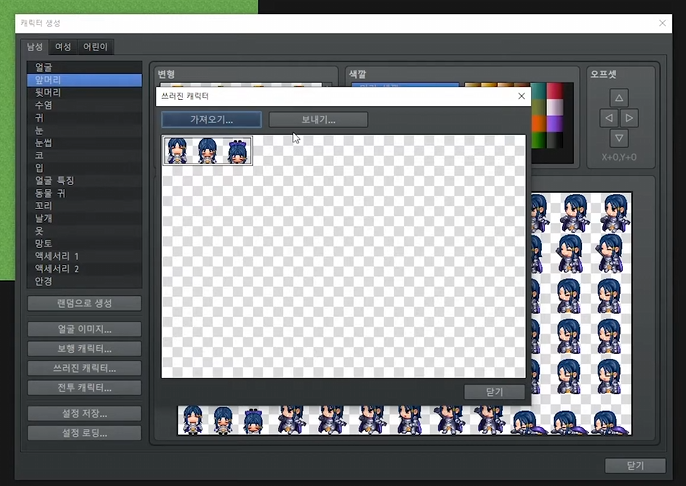Select 꼬리 in the parts list
The height and width of the screenshot is (486, 686).
(84, 206)
